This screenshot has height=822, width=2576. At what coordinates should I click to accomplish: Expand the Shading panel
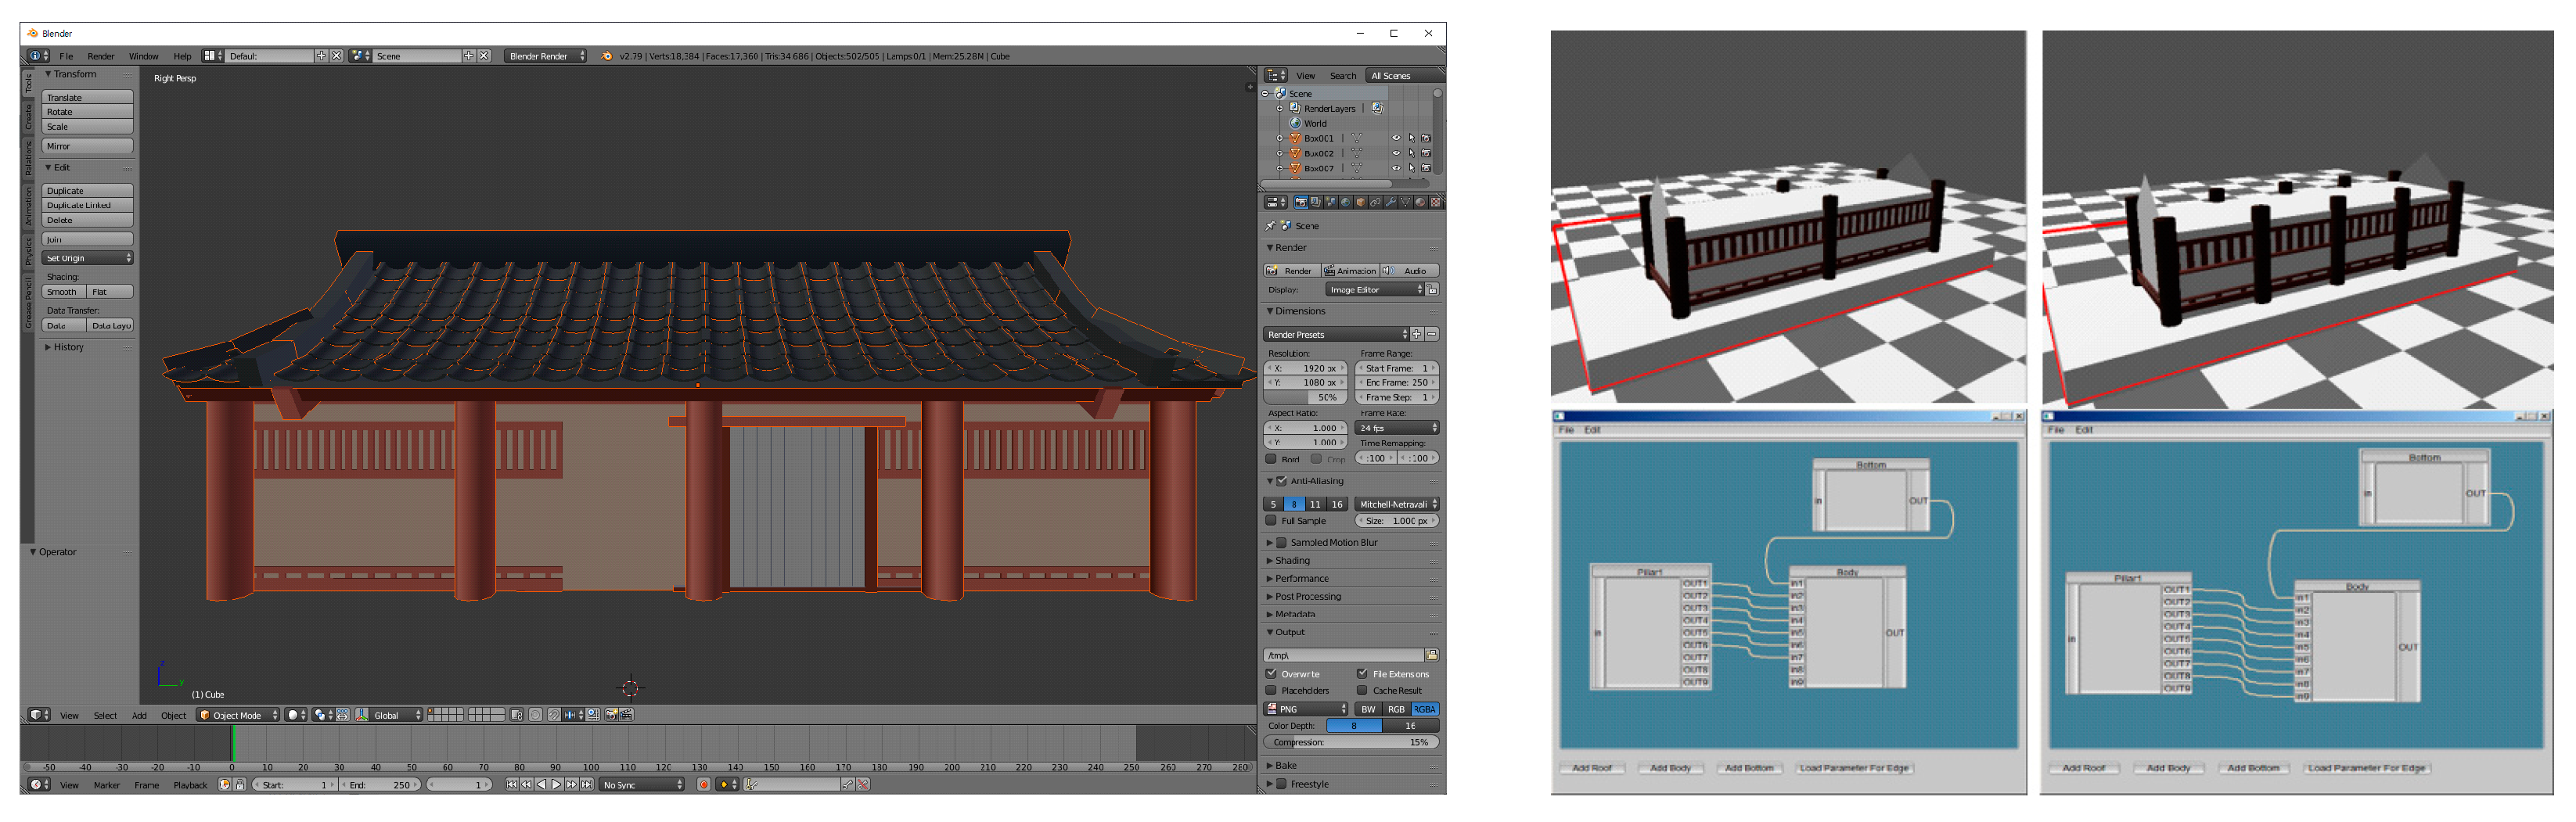click(x=1292, y=561)
